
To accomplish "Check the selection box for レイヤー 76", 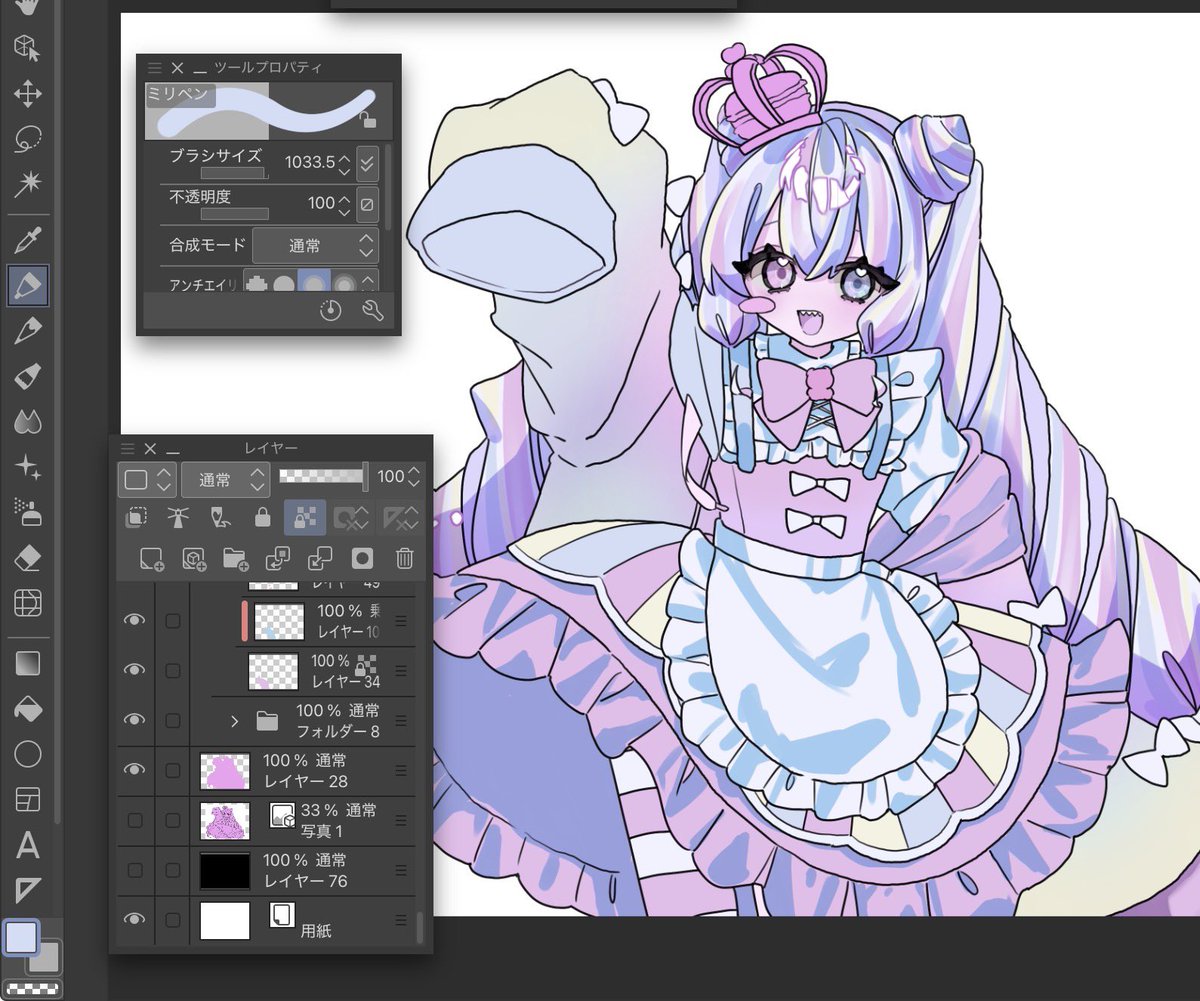I will [173, 870].
